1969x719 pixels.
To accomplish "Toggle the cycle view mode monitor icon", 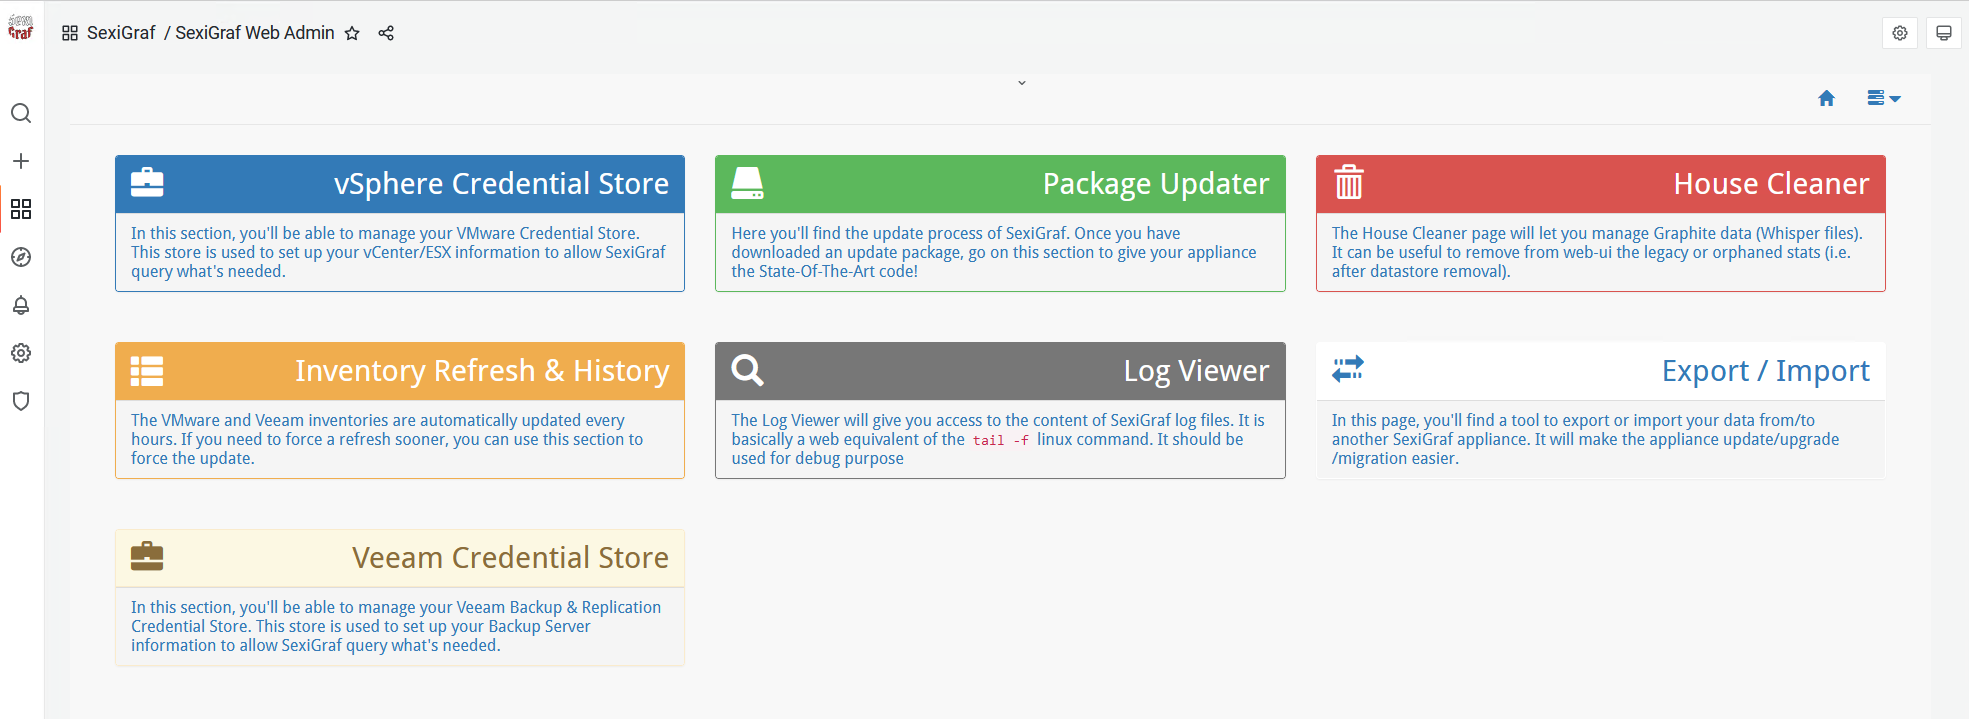I will (1943, 33).
